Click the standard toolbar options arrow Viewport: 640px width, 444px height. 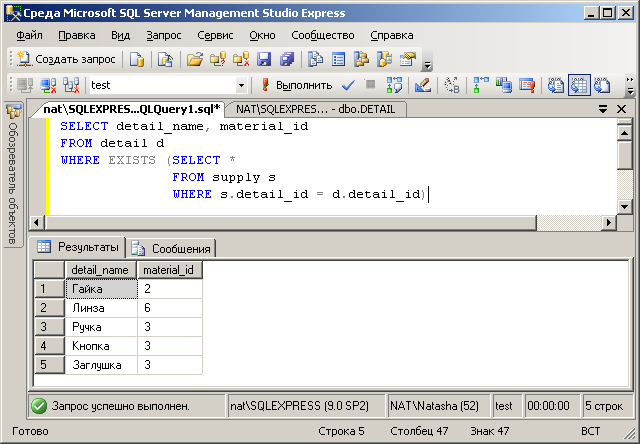tap(427, 65)
